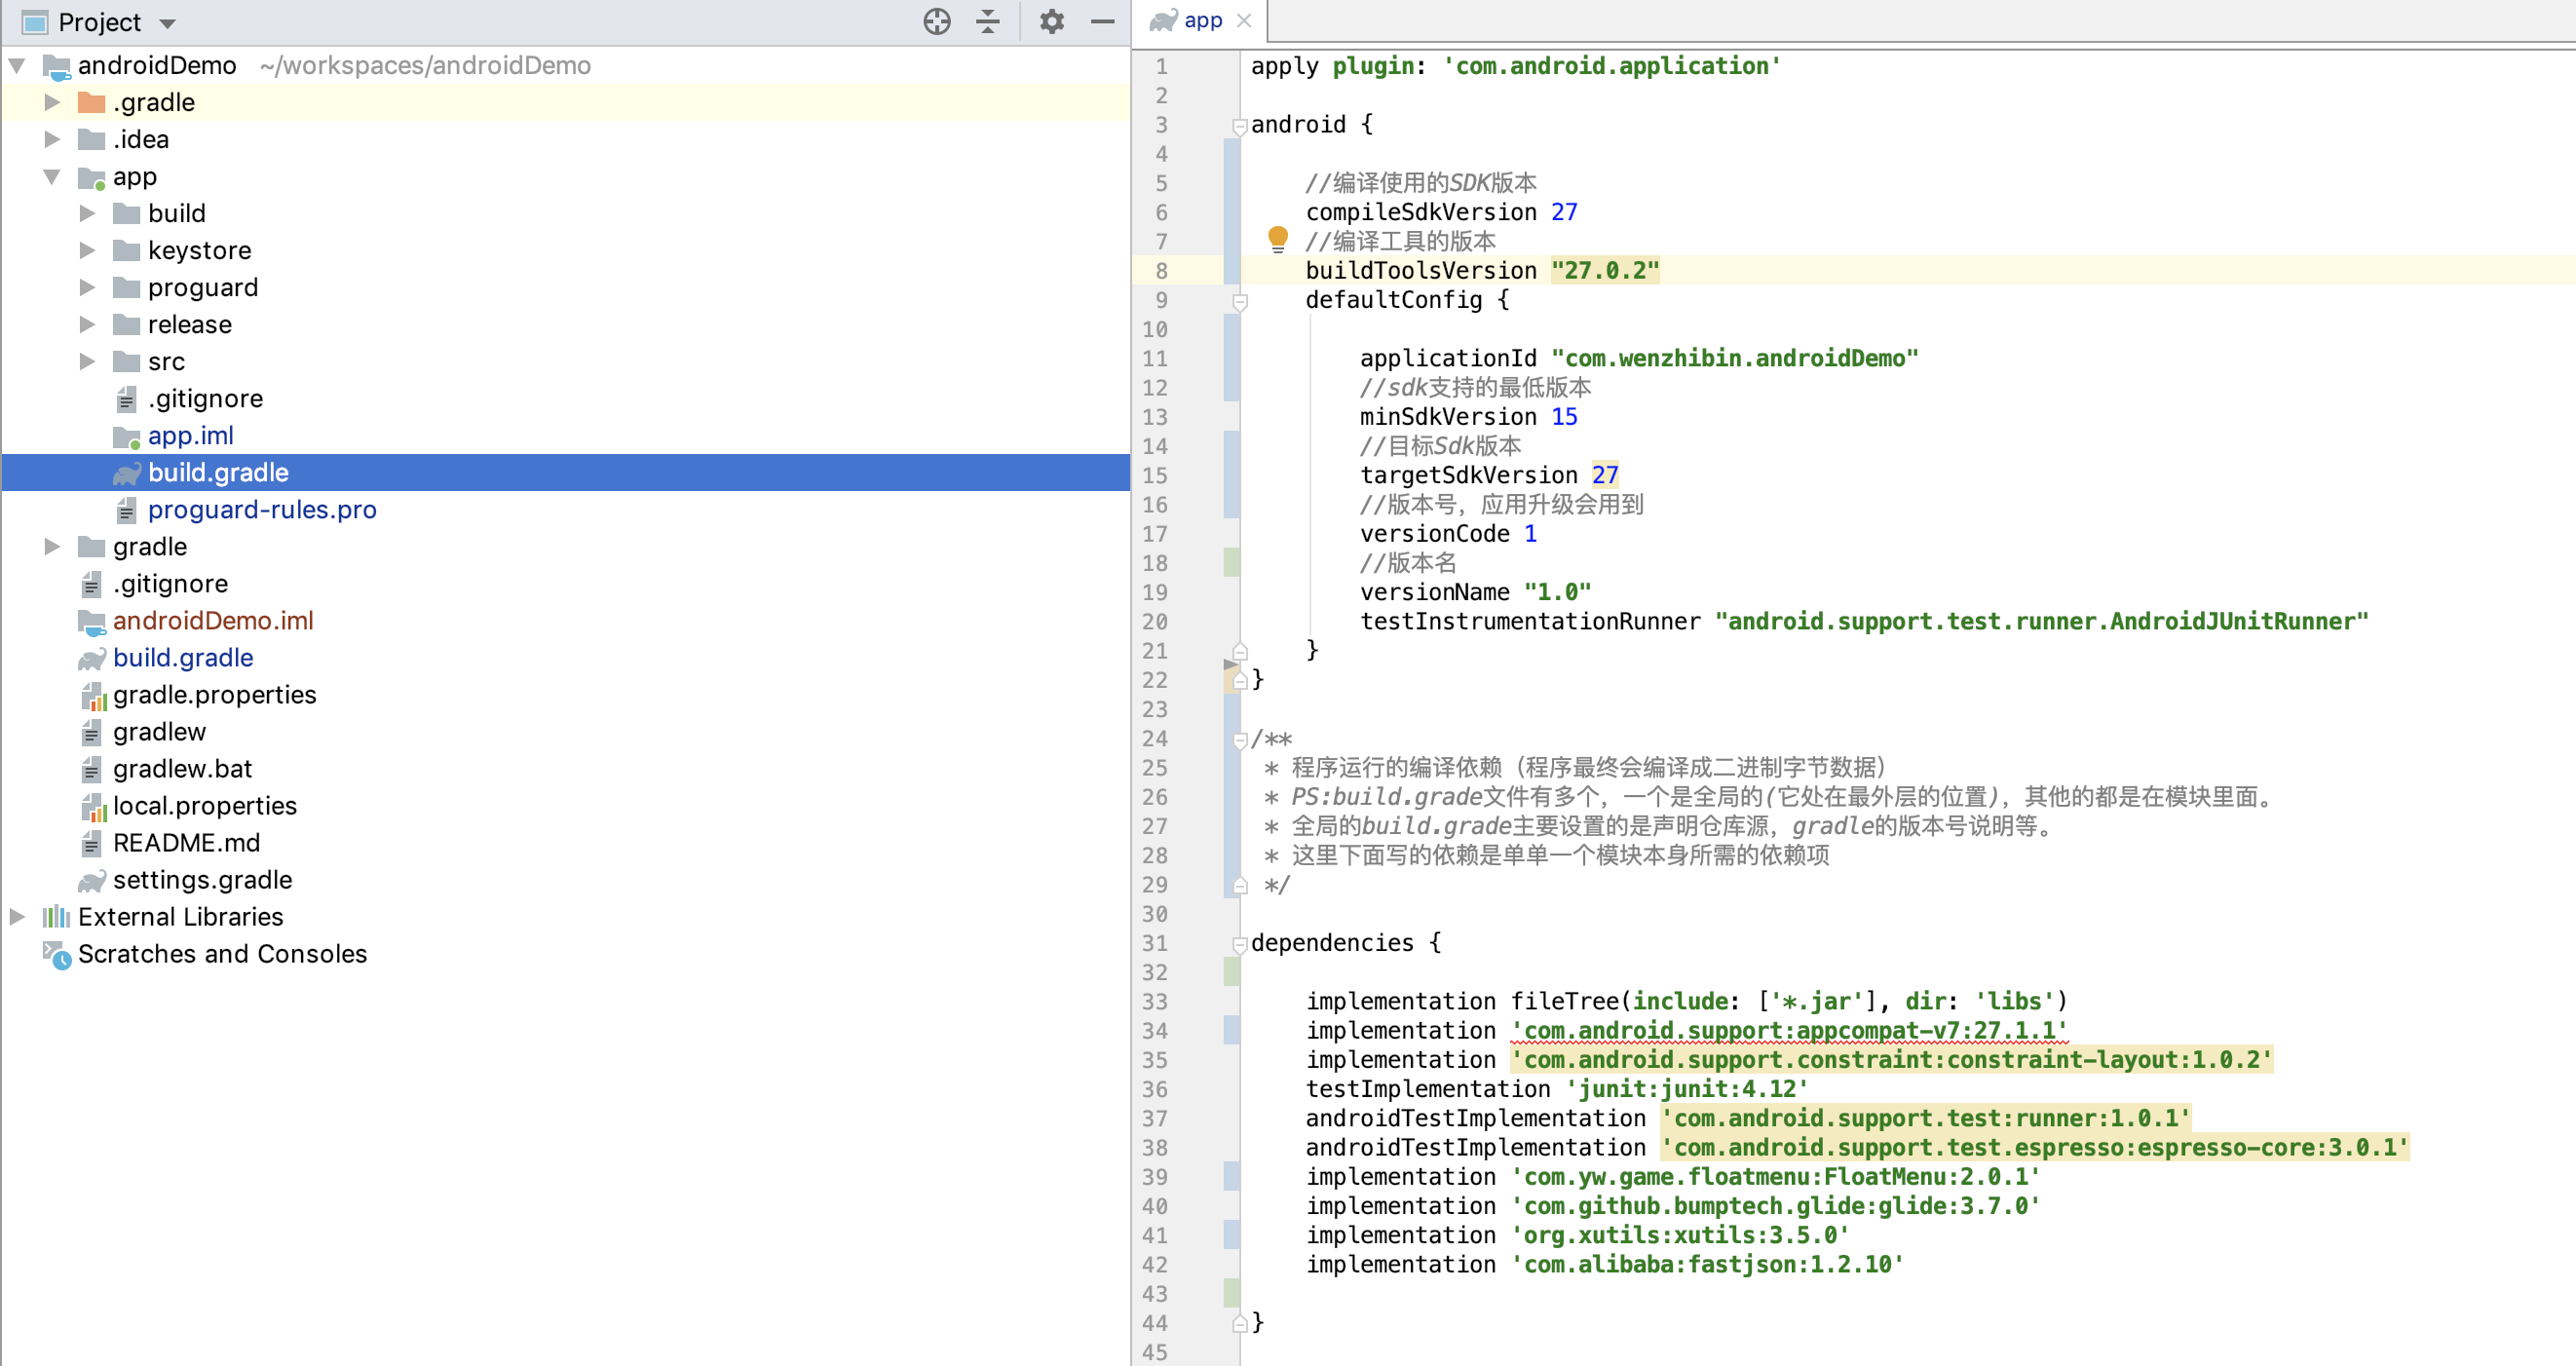Open the Project panel settings gear
The height and width of the screenshot is (1366, 2576).
point(1051,22)
